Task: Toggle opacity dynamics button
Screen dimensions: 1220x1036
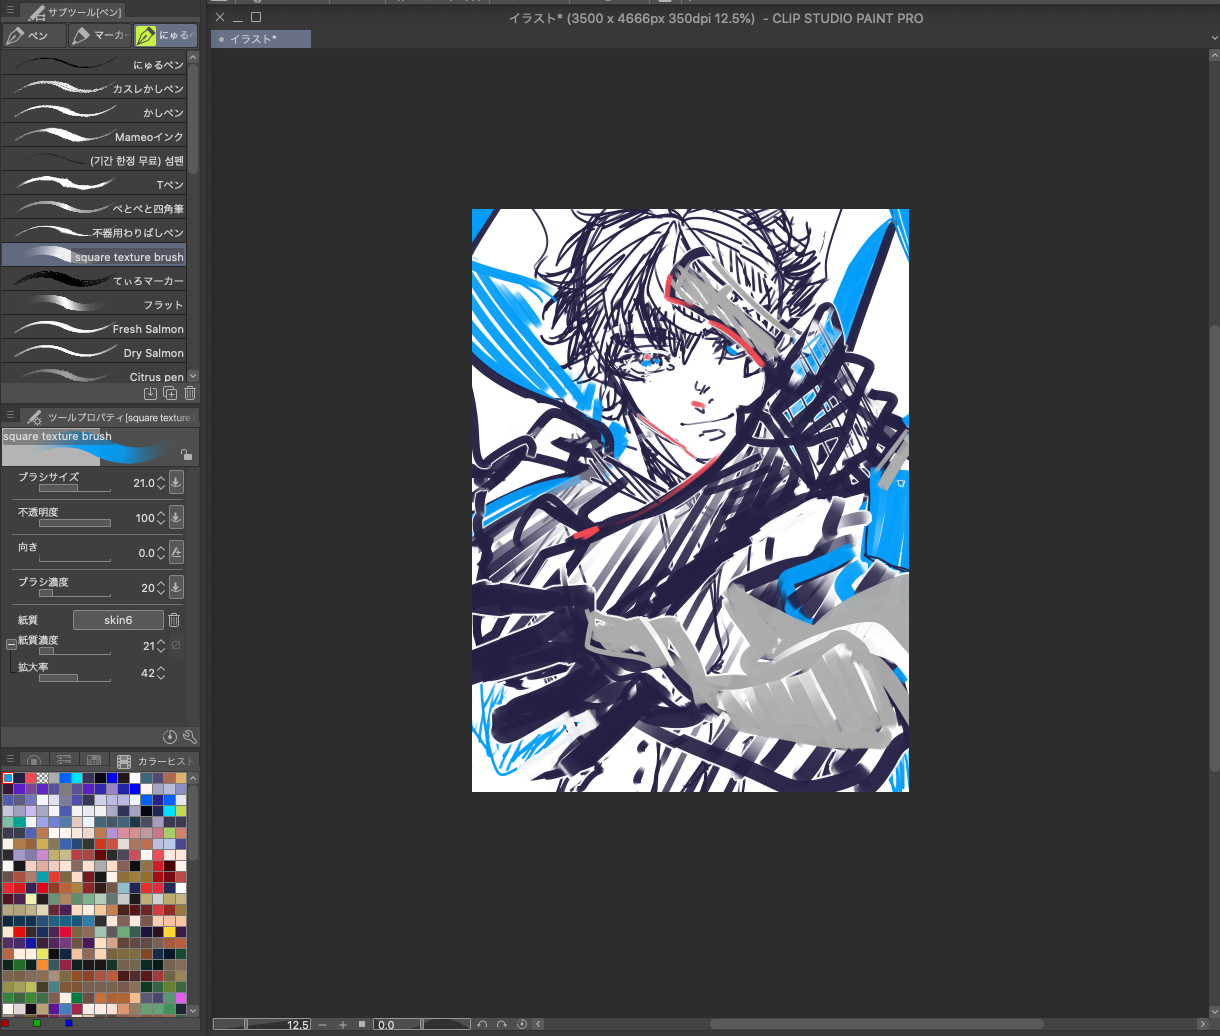Action: point(176,518)
